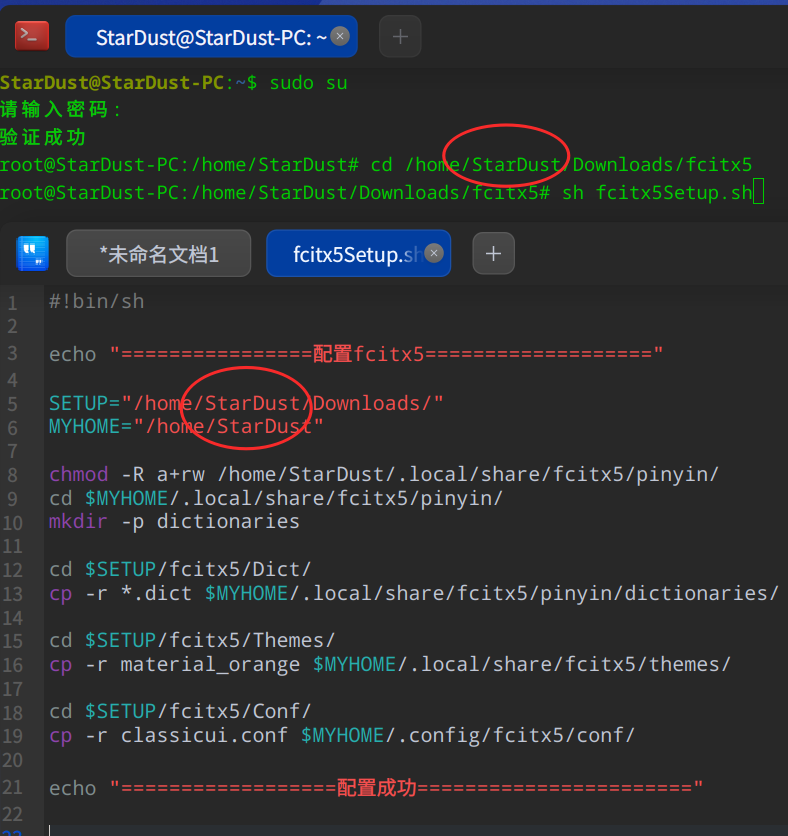Click line number 21 in editor gutter
Viewport: 788px width, 836px height.
click(x=12, y=787)
